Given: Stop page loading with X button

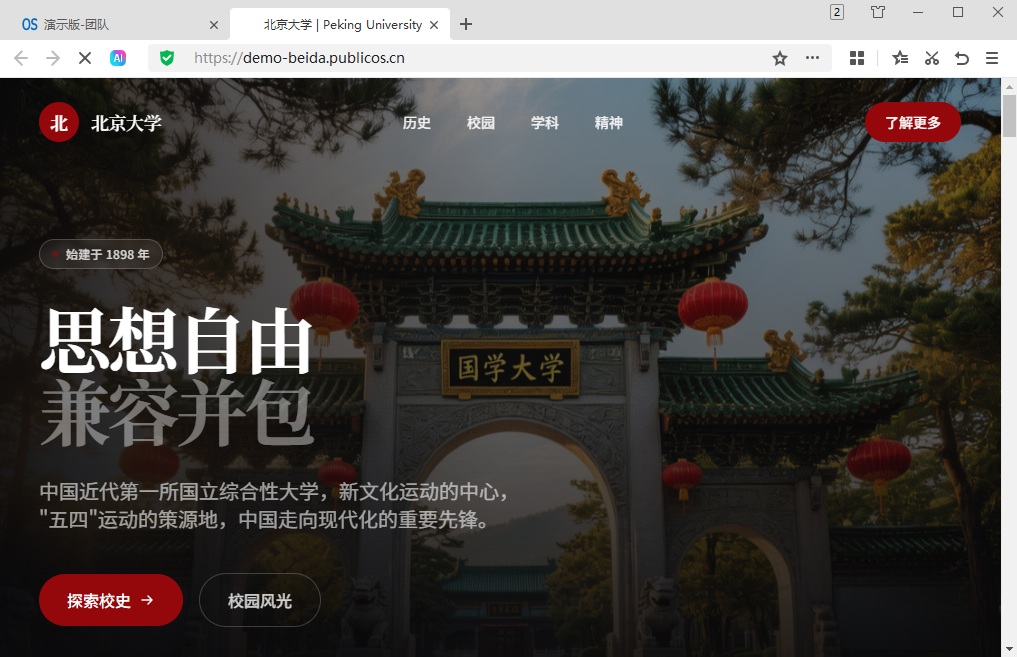Looking at the screenshot, I should click(84, 58).
